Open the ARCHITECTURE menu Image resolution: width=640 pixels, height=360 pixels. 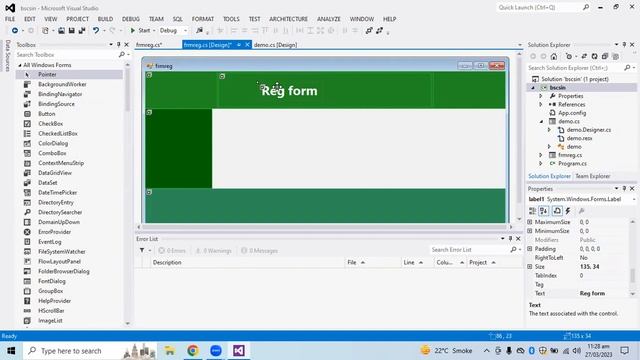(x=289, y=19)
